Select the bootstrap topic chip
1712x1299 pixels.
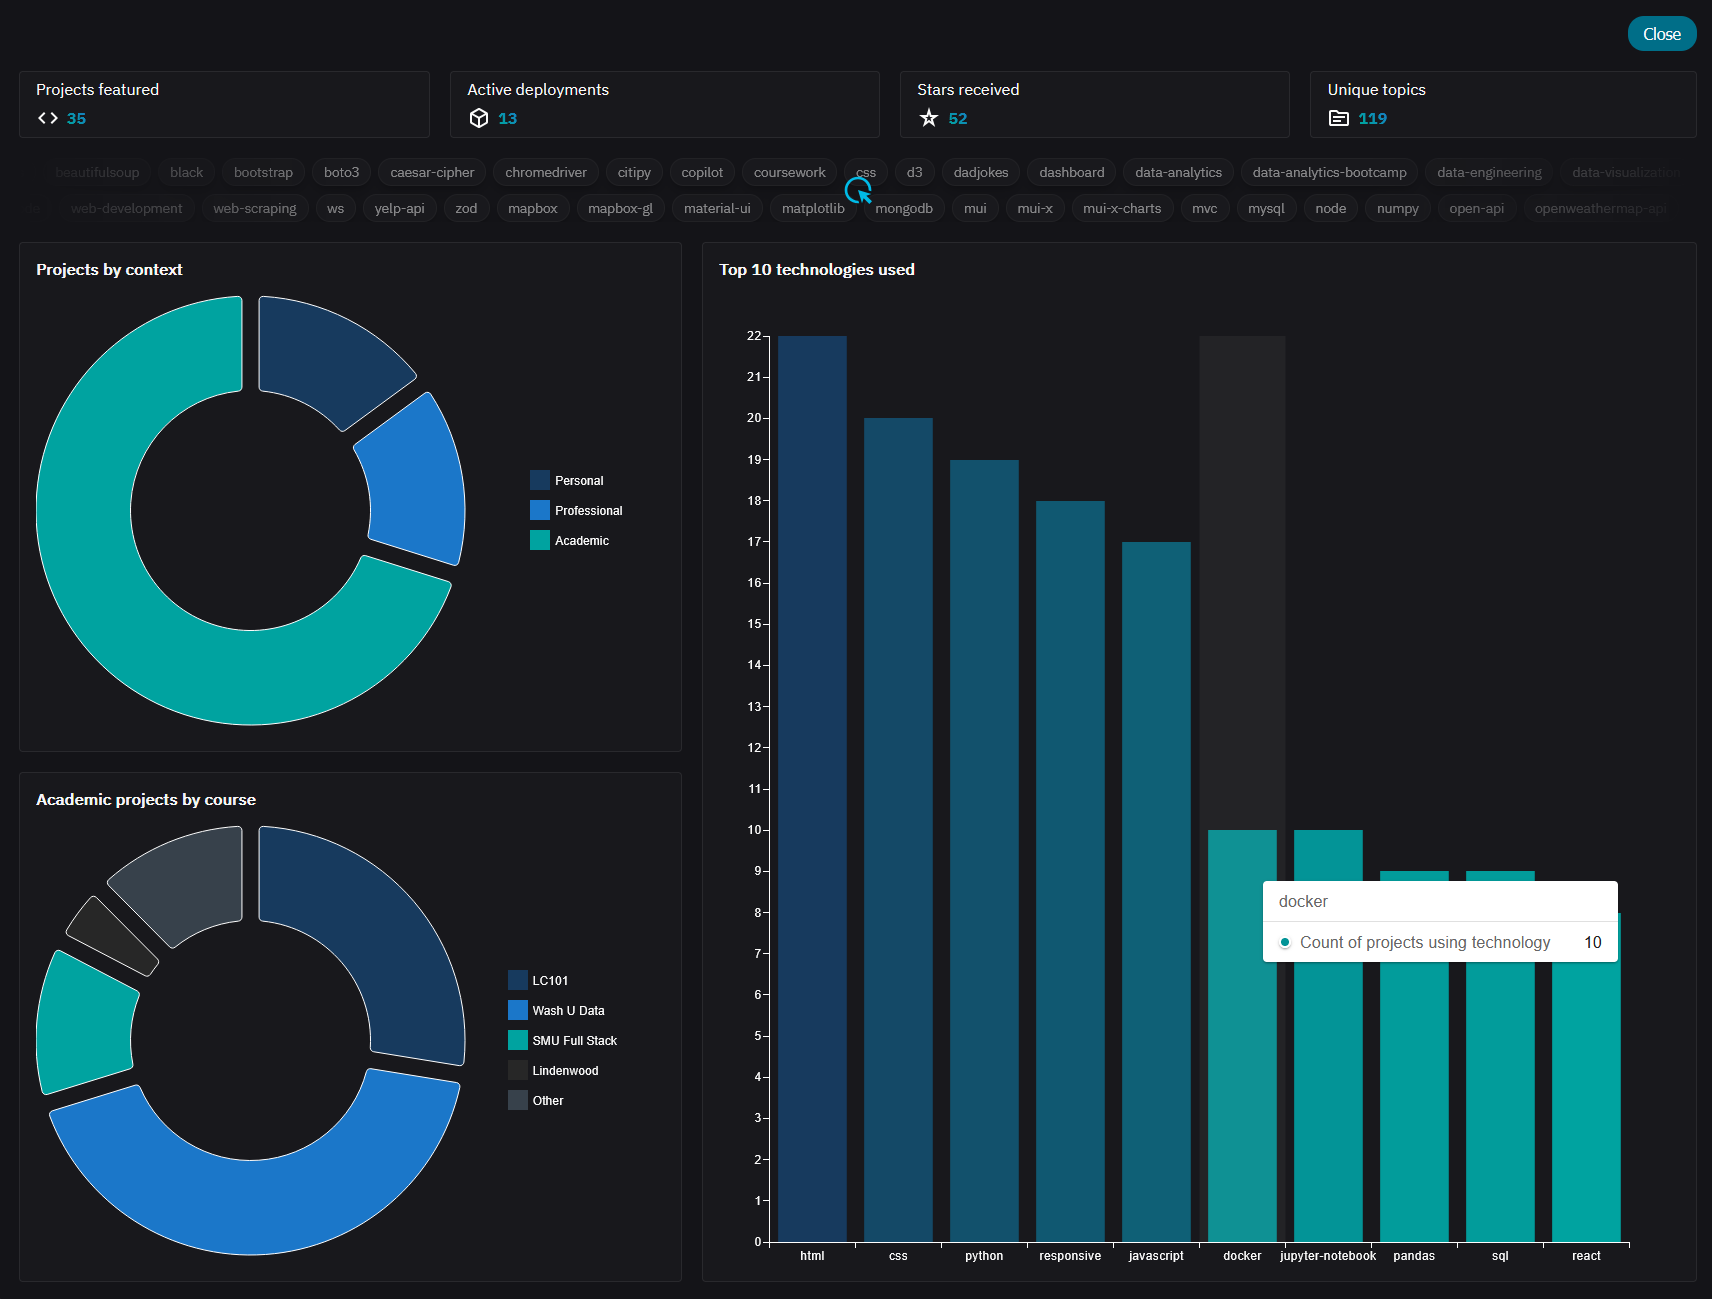[x=263, y=172]
